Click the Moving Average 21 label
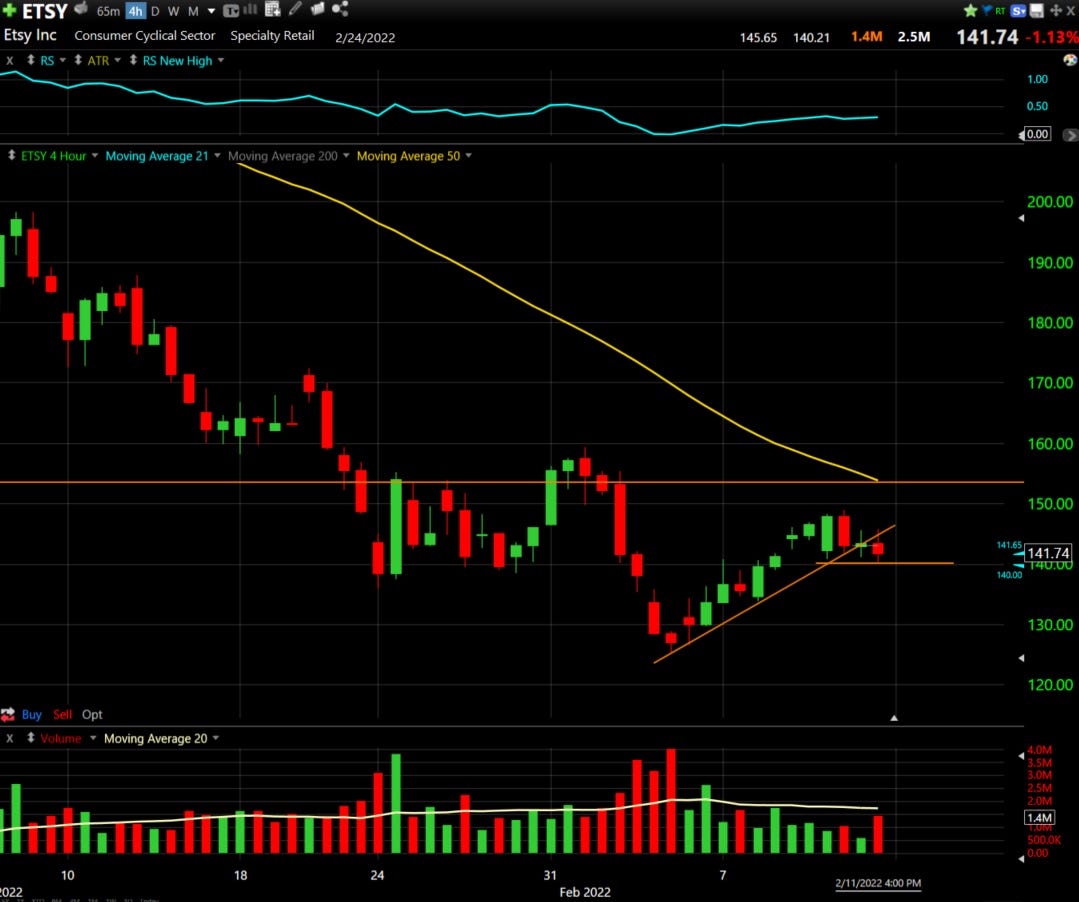The width and height of the screenshot is (1079, 902). (x=157, y=156)
